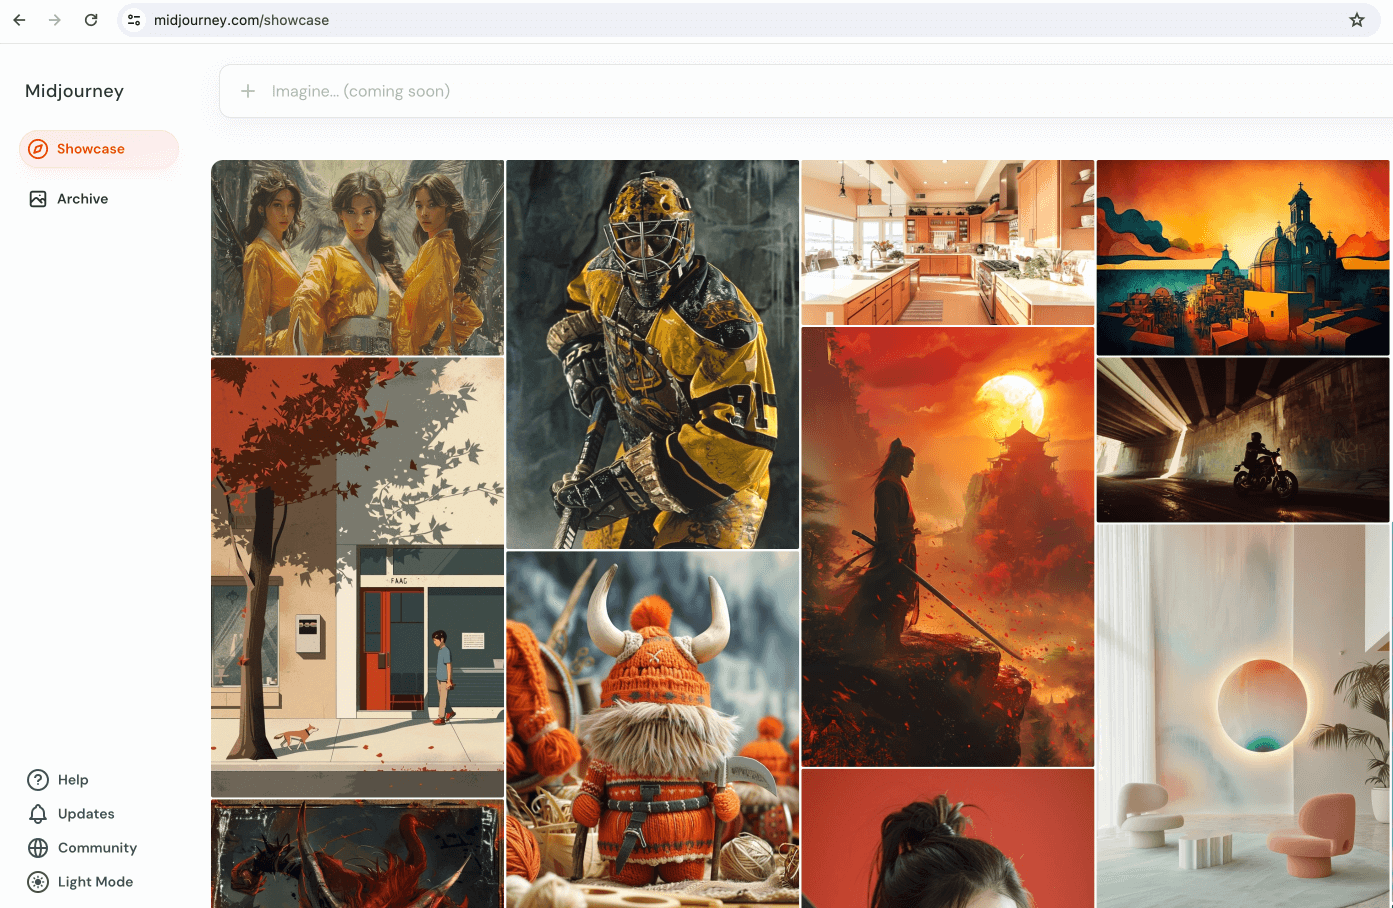The width and height of the screenshot is (1393, 908).
Task: Click the Help question mark icon
Action: tap(38, 780)
